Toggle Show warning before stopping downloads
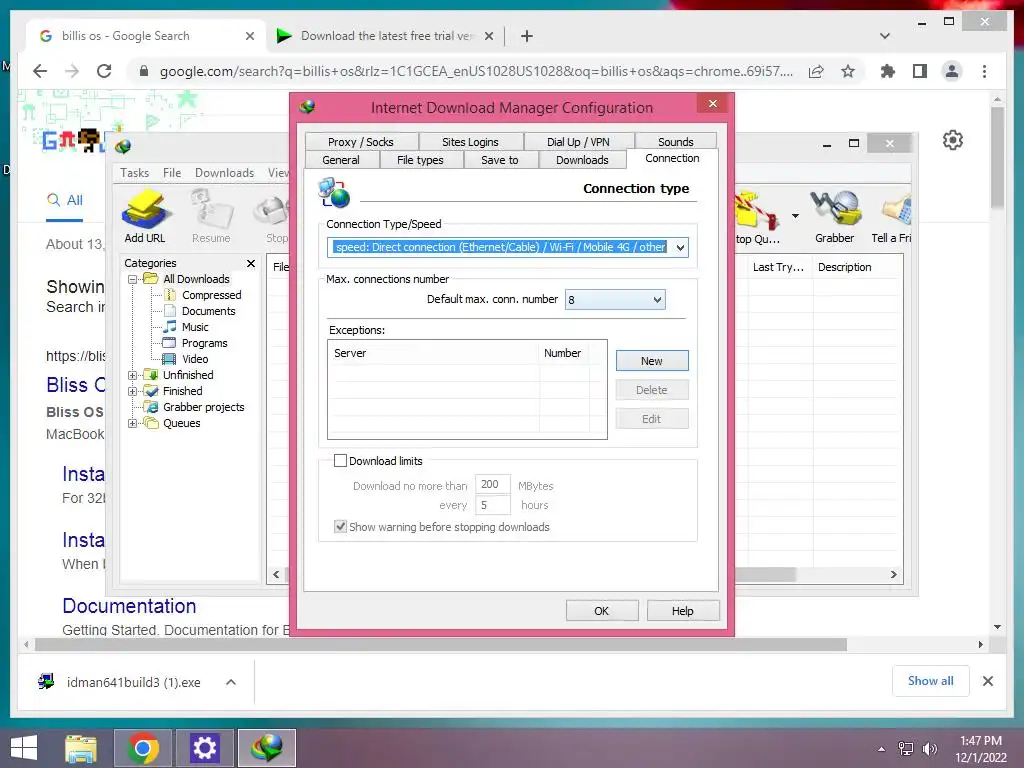The width and height of the screenshot is (1024, 768). (340, 526)
